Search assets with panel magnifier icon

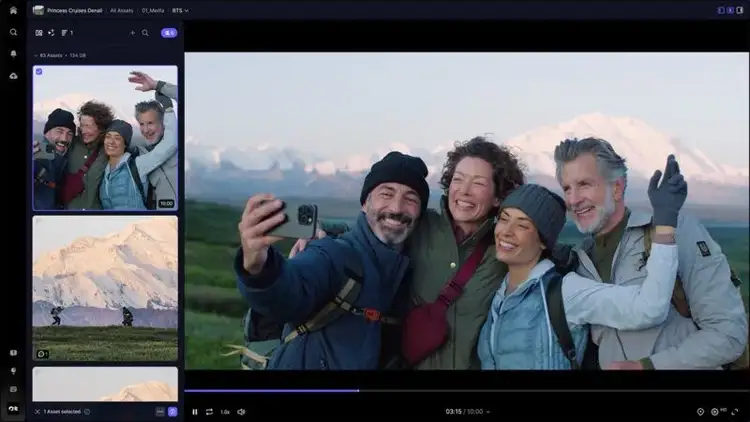pos(145,33)
